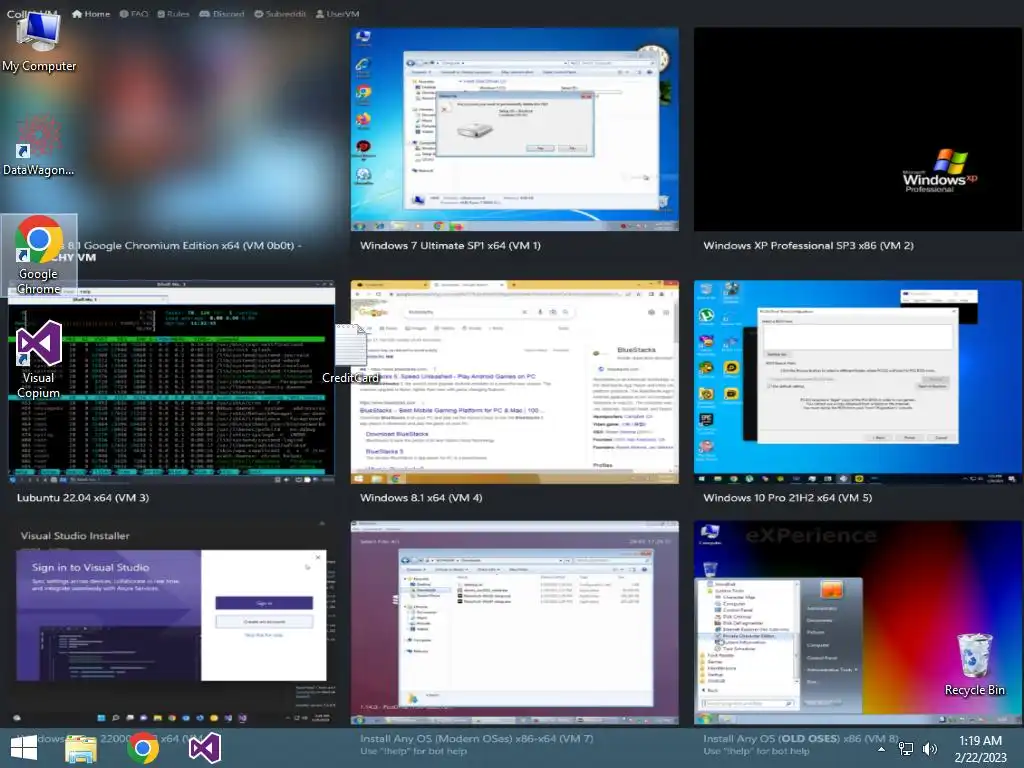
Task: Open the Subreddit nav link
Action: pyautogui.click(x=280, y=14)
